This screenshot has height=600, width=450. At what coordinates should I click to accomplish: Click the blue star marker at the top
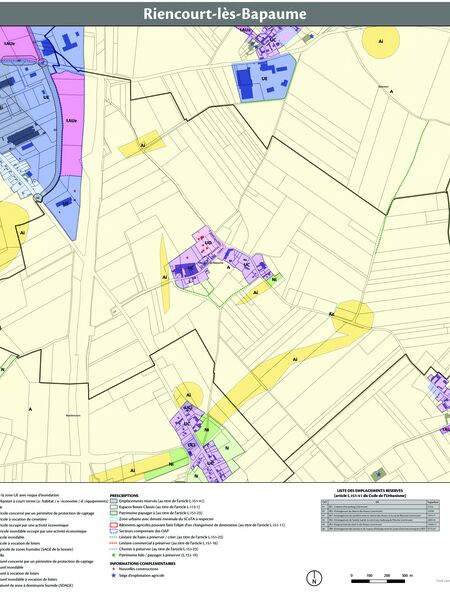312,36
